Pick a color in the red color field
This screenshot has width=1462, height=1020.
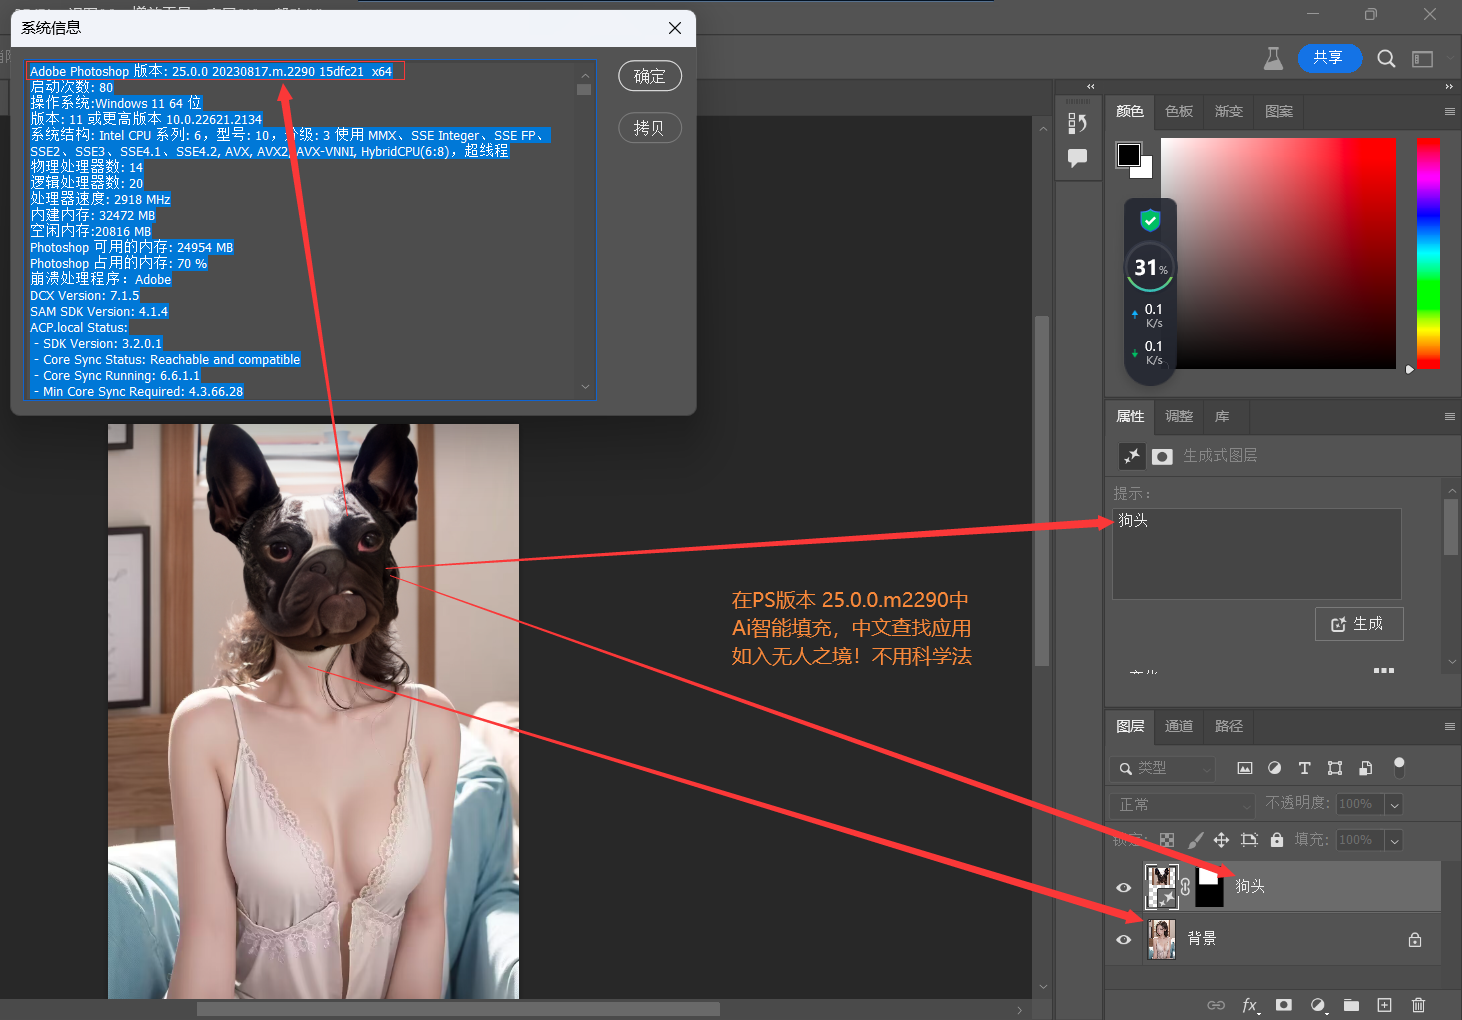point(1278,253)
